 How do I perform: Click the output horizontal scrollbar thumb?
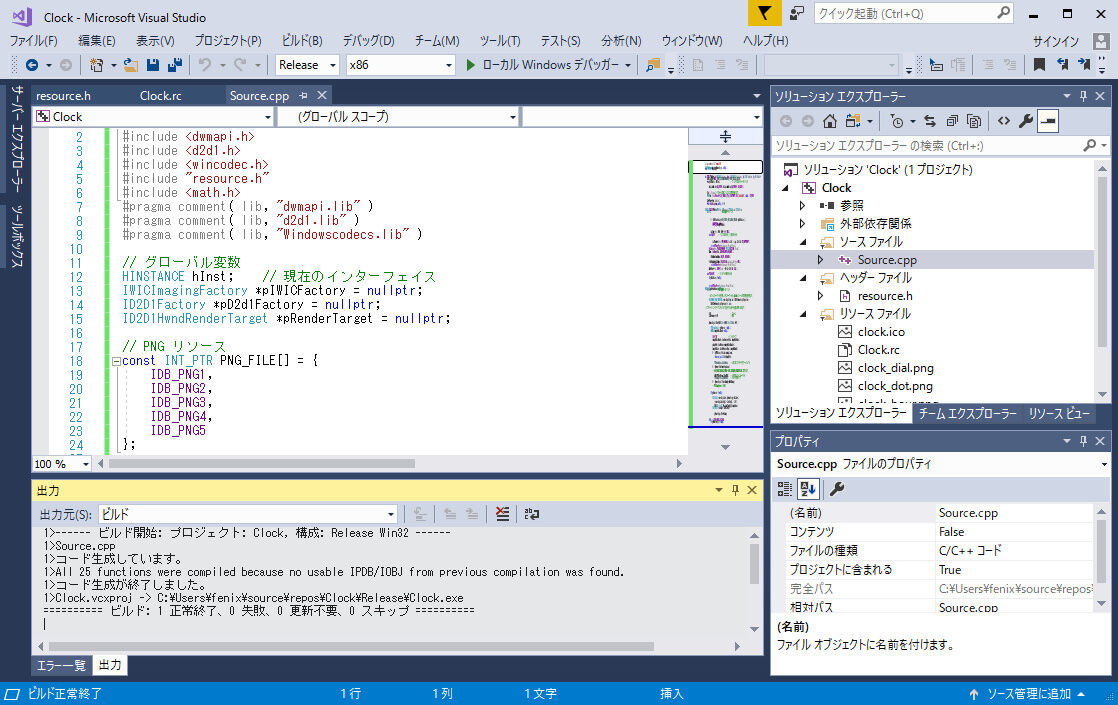tap(351, 647)
